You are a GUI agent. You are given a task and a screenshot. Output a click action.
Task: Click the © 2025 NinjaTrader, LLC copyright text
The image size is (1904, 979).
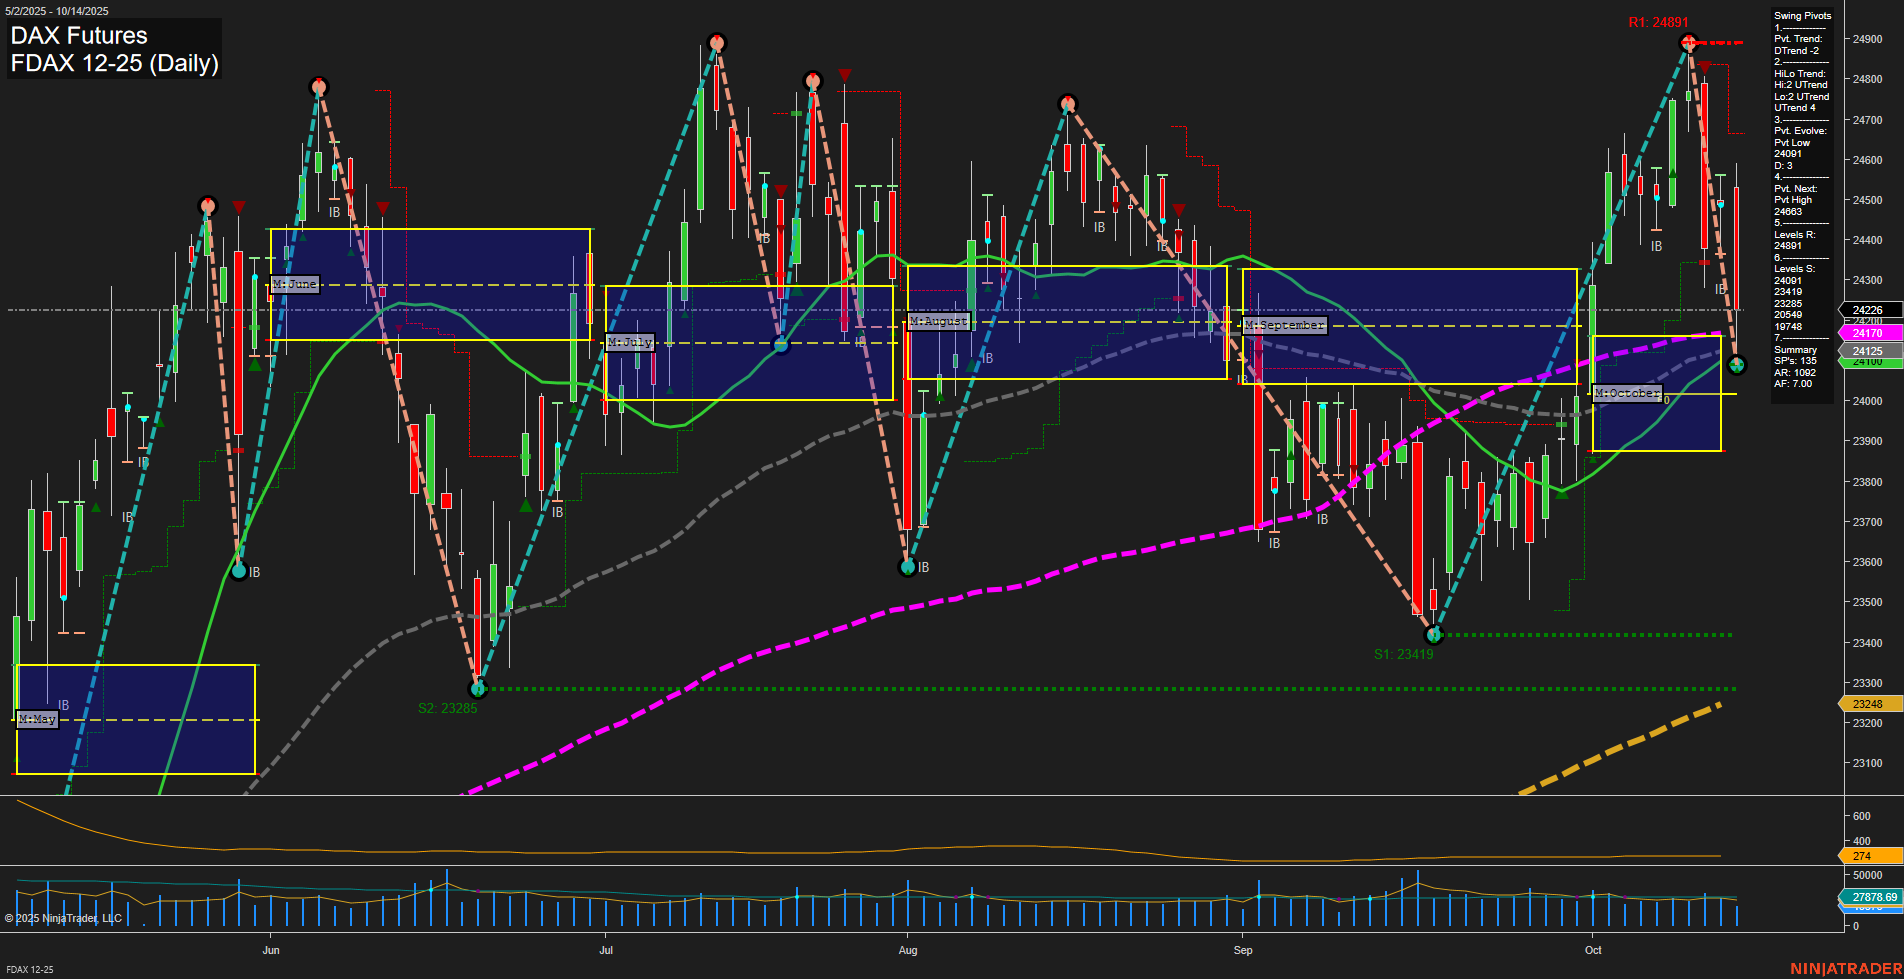click(x=65, y=917)
